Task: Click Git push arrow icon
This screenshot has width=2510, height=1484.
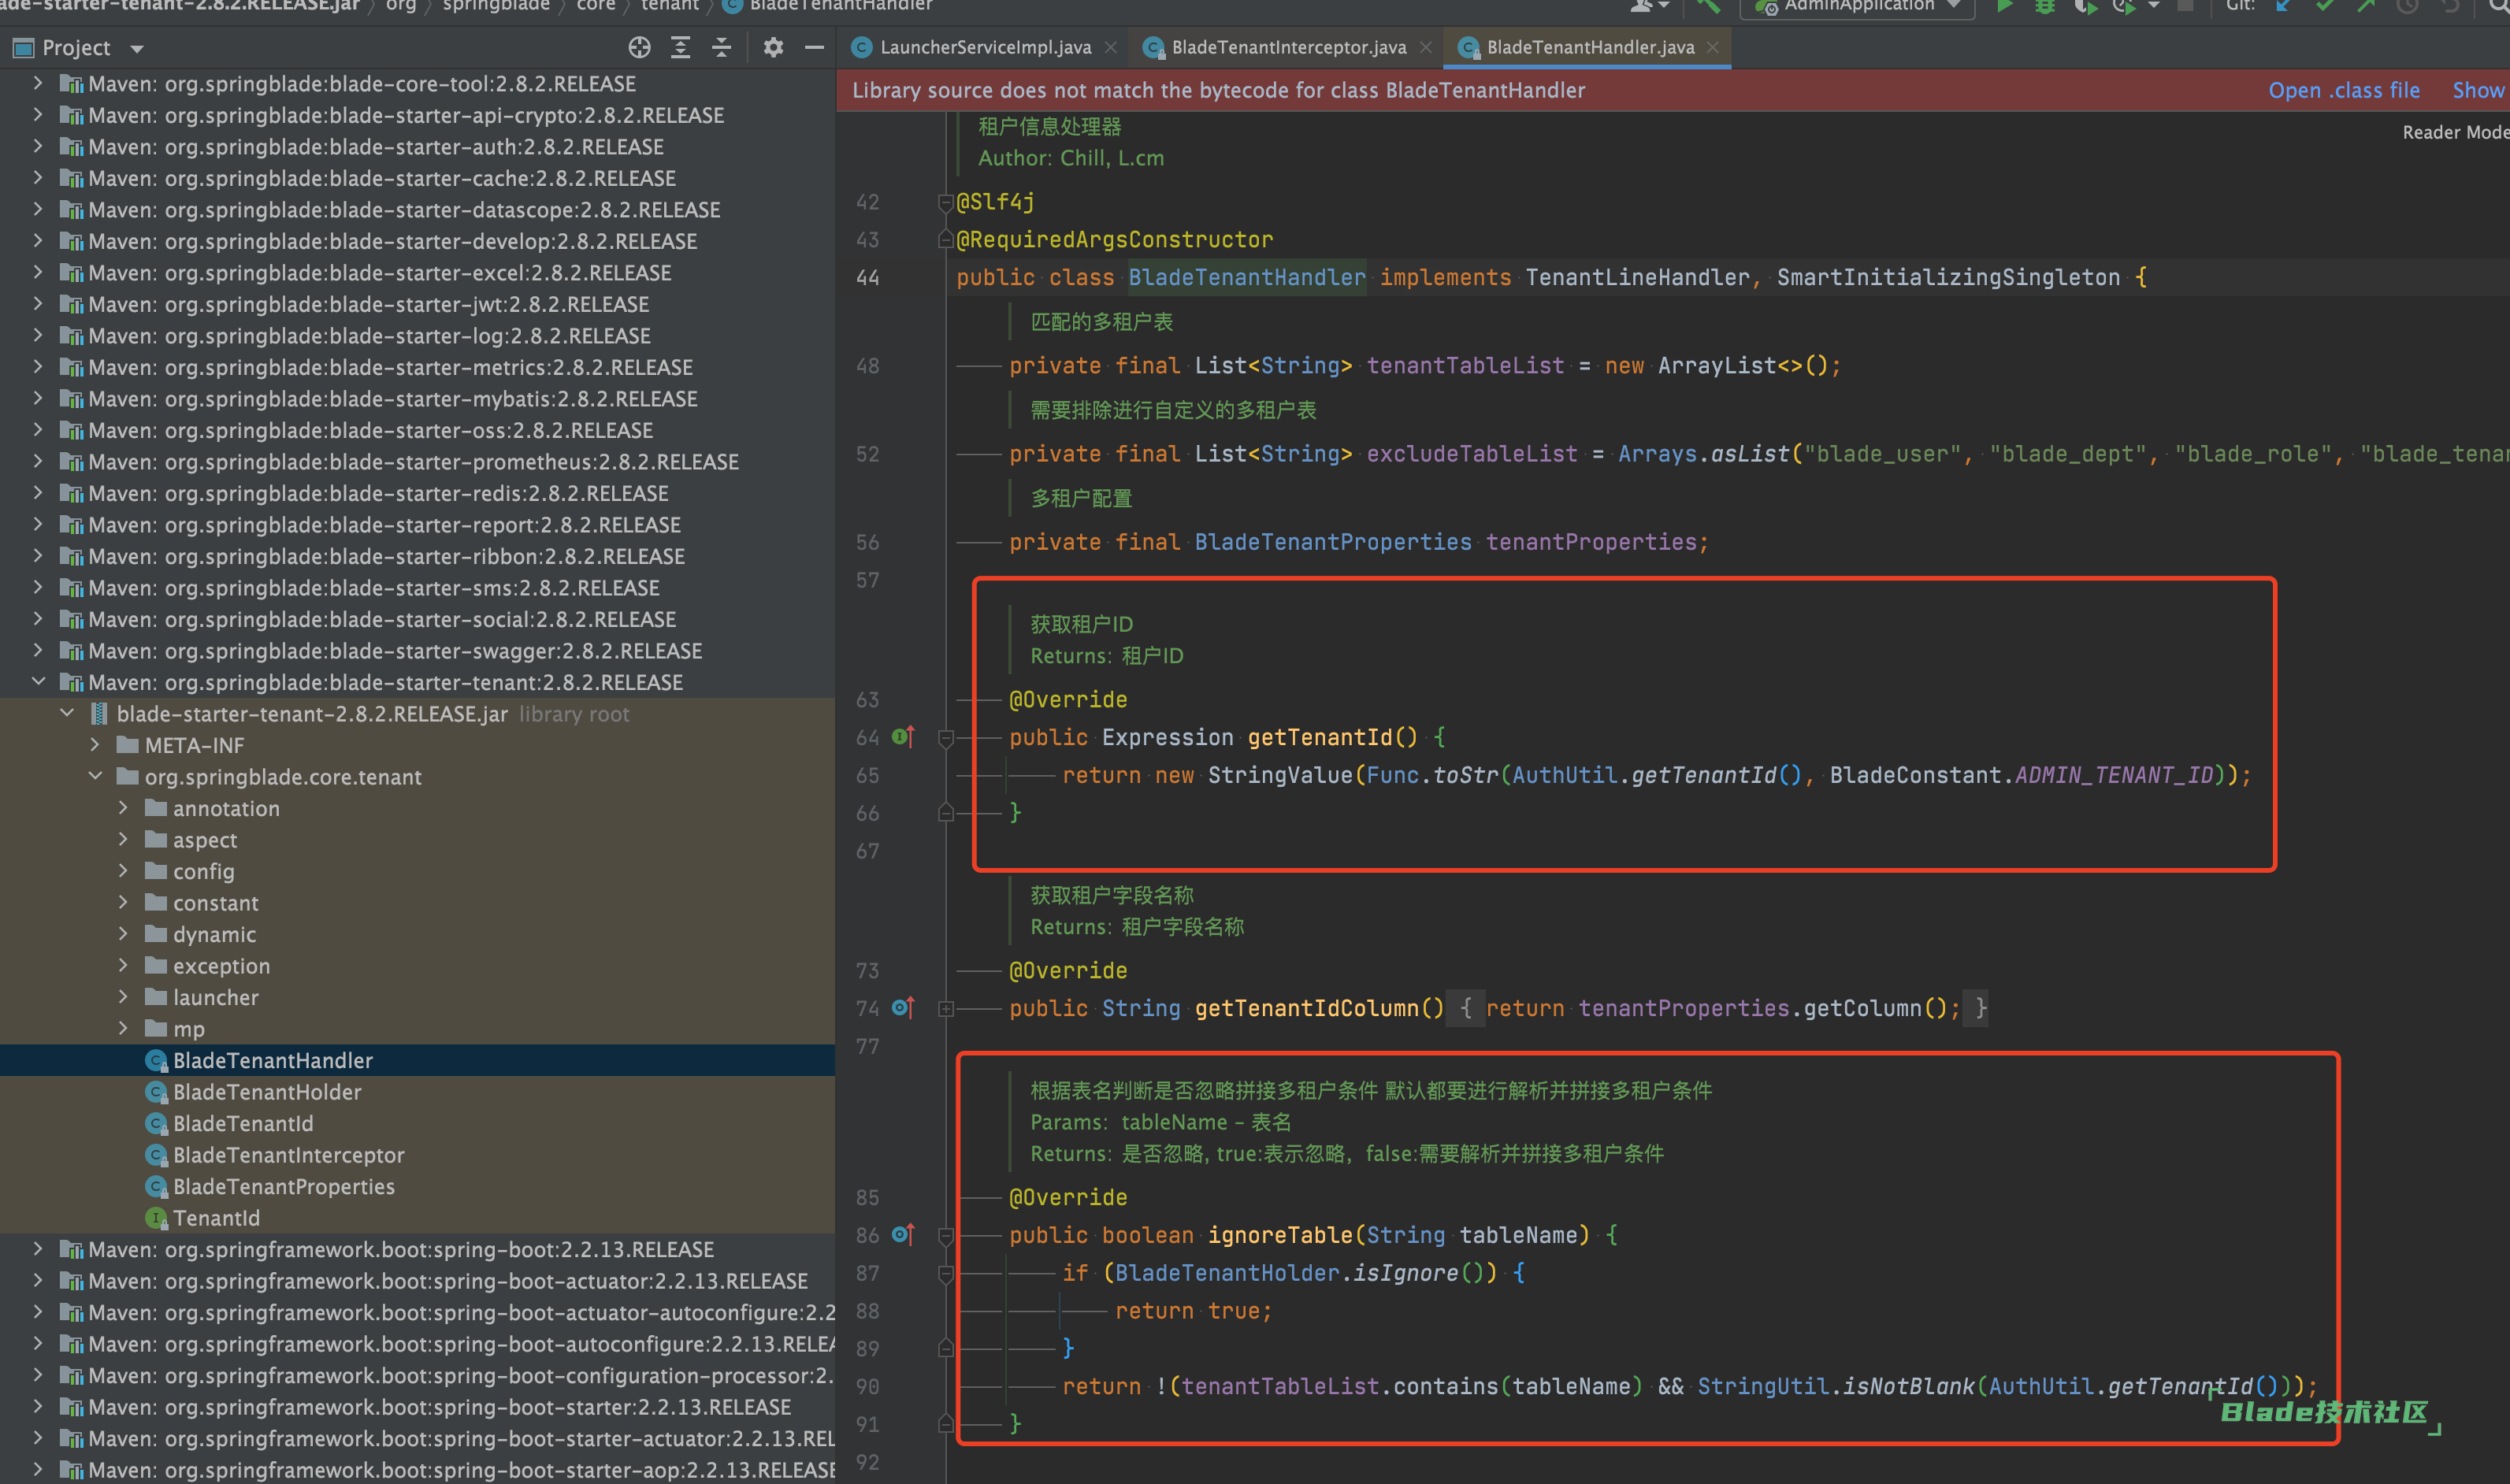Action: [x=2366, y=6]
